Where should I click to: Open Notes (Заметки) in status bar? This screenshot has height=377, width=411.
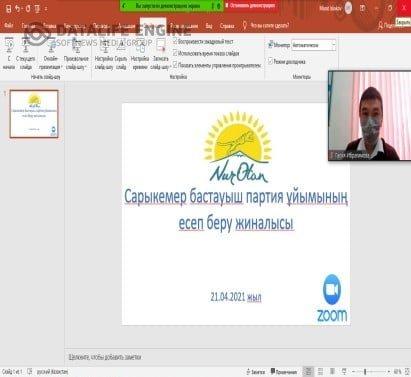click(x=255, y=372)
